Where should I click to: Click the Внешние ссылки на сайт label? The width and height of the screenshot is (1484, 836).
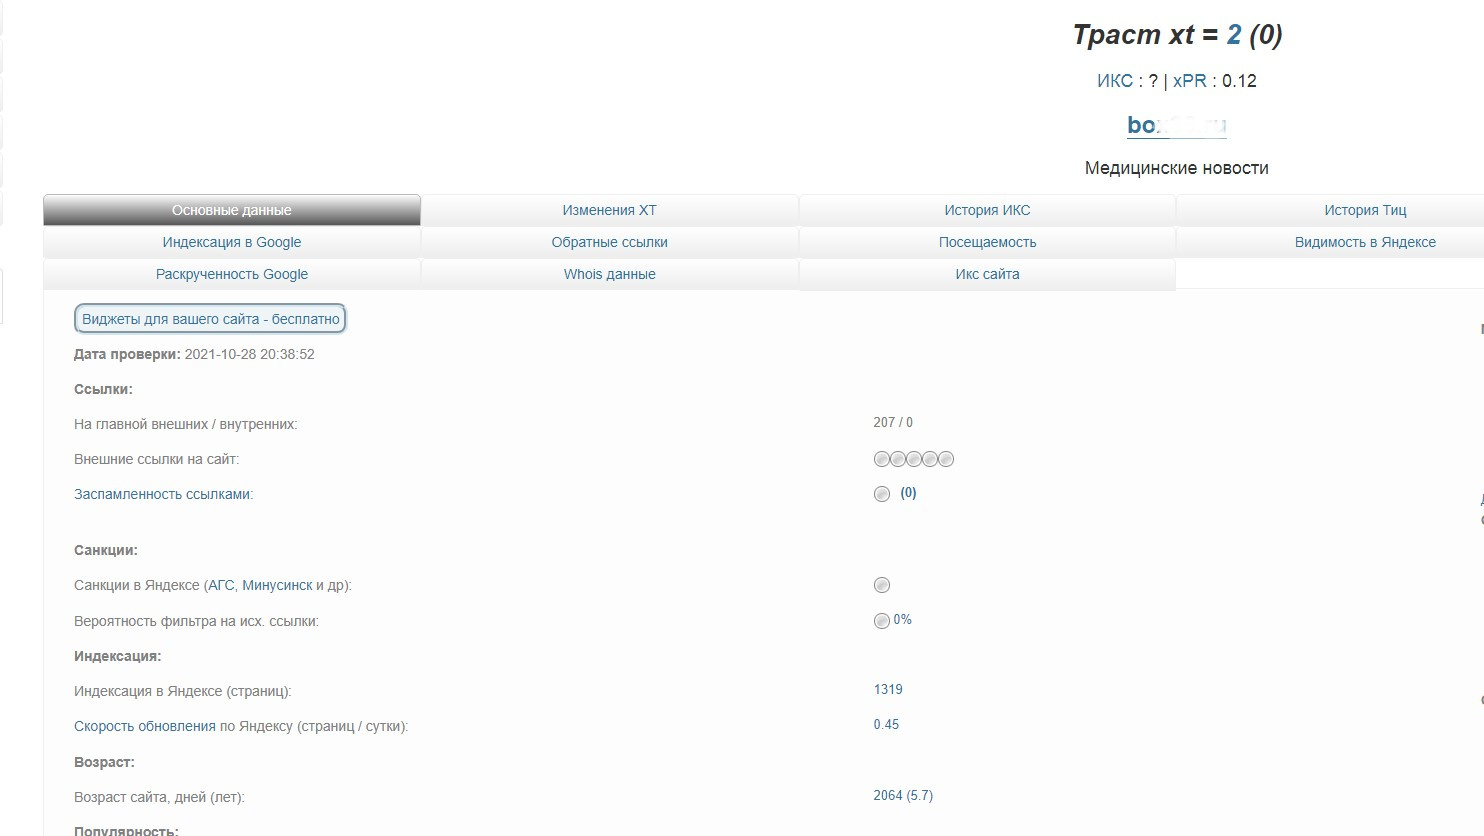[x=157, y=459]
